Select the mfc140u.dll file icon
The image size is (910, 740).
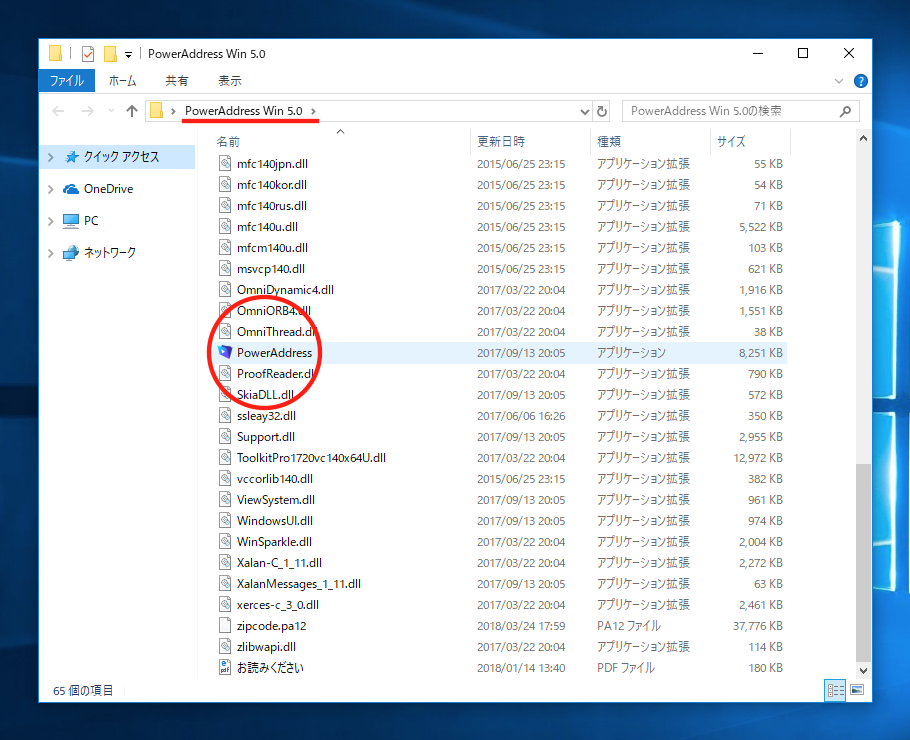[225, 226]
